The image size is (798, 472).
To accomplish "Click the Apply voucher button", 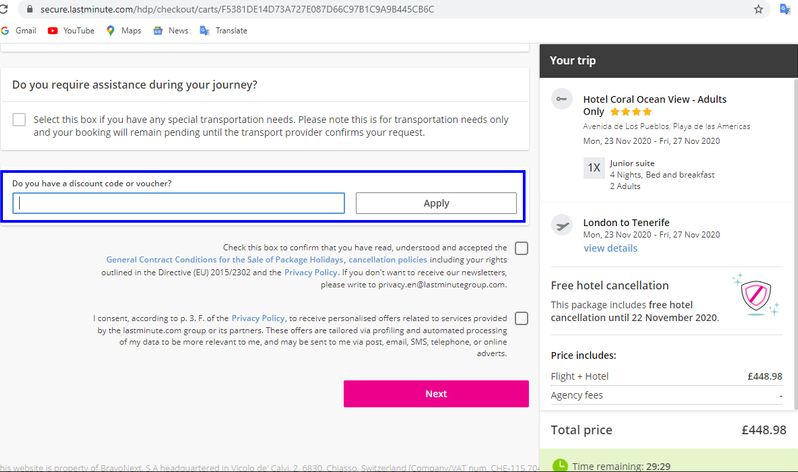I will pyautogui.click(x=436, y=203).
